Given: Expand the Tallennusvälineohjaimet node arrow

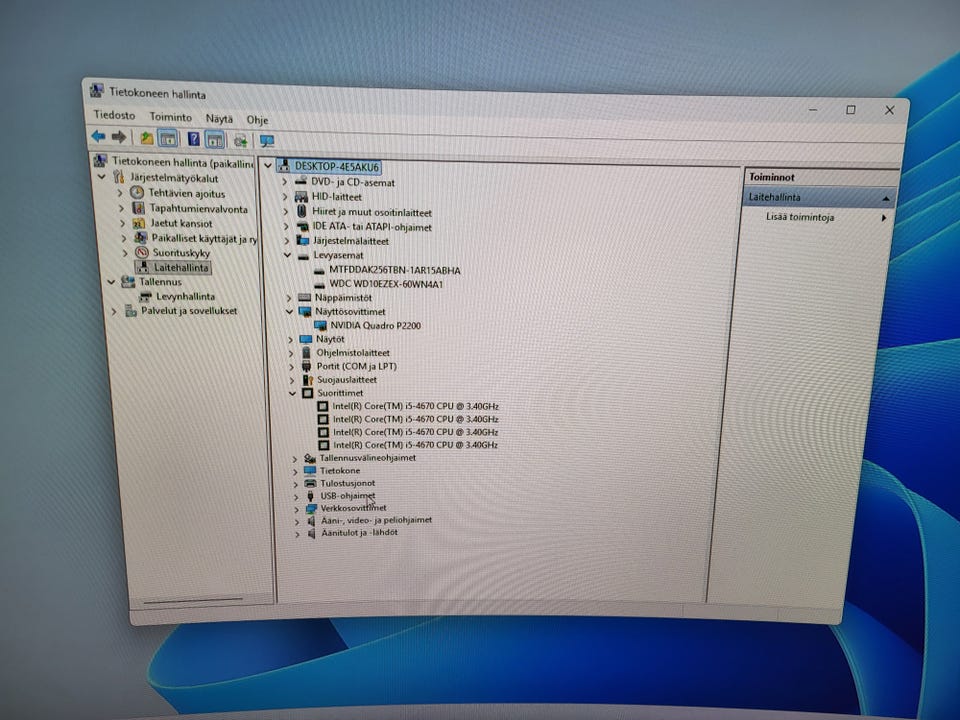Looking at the screenshot, I should click(x=294, y=458).
